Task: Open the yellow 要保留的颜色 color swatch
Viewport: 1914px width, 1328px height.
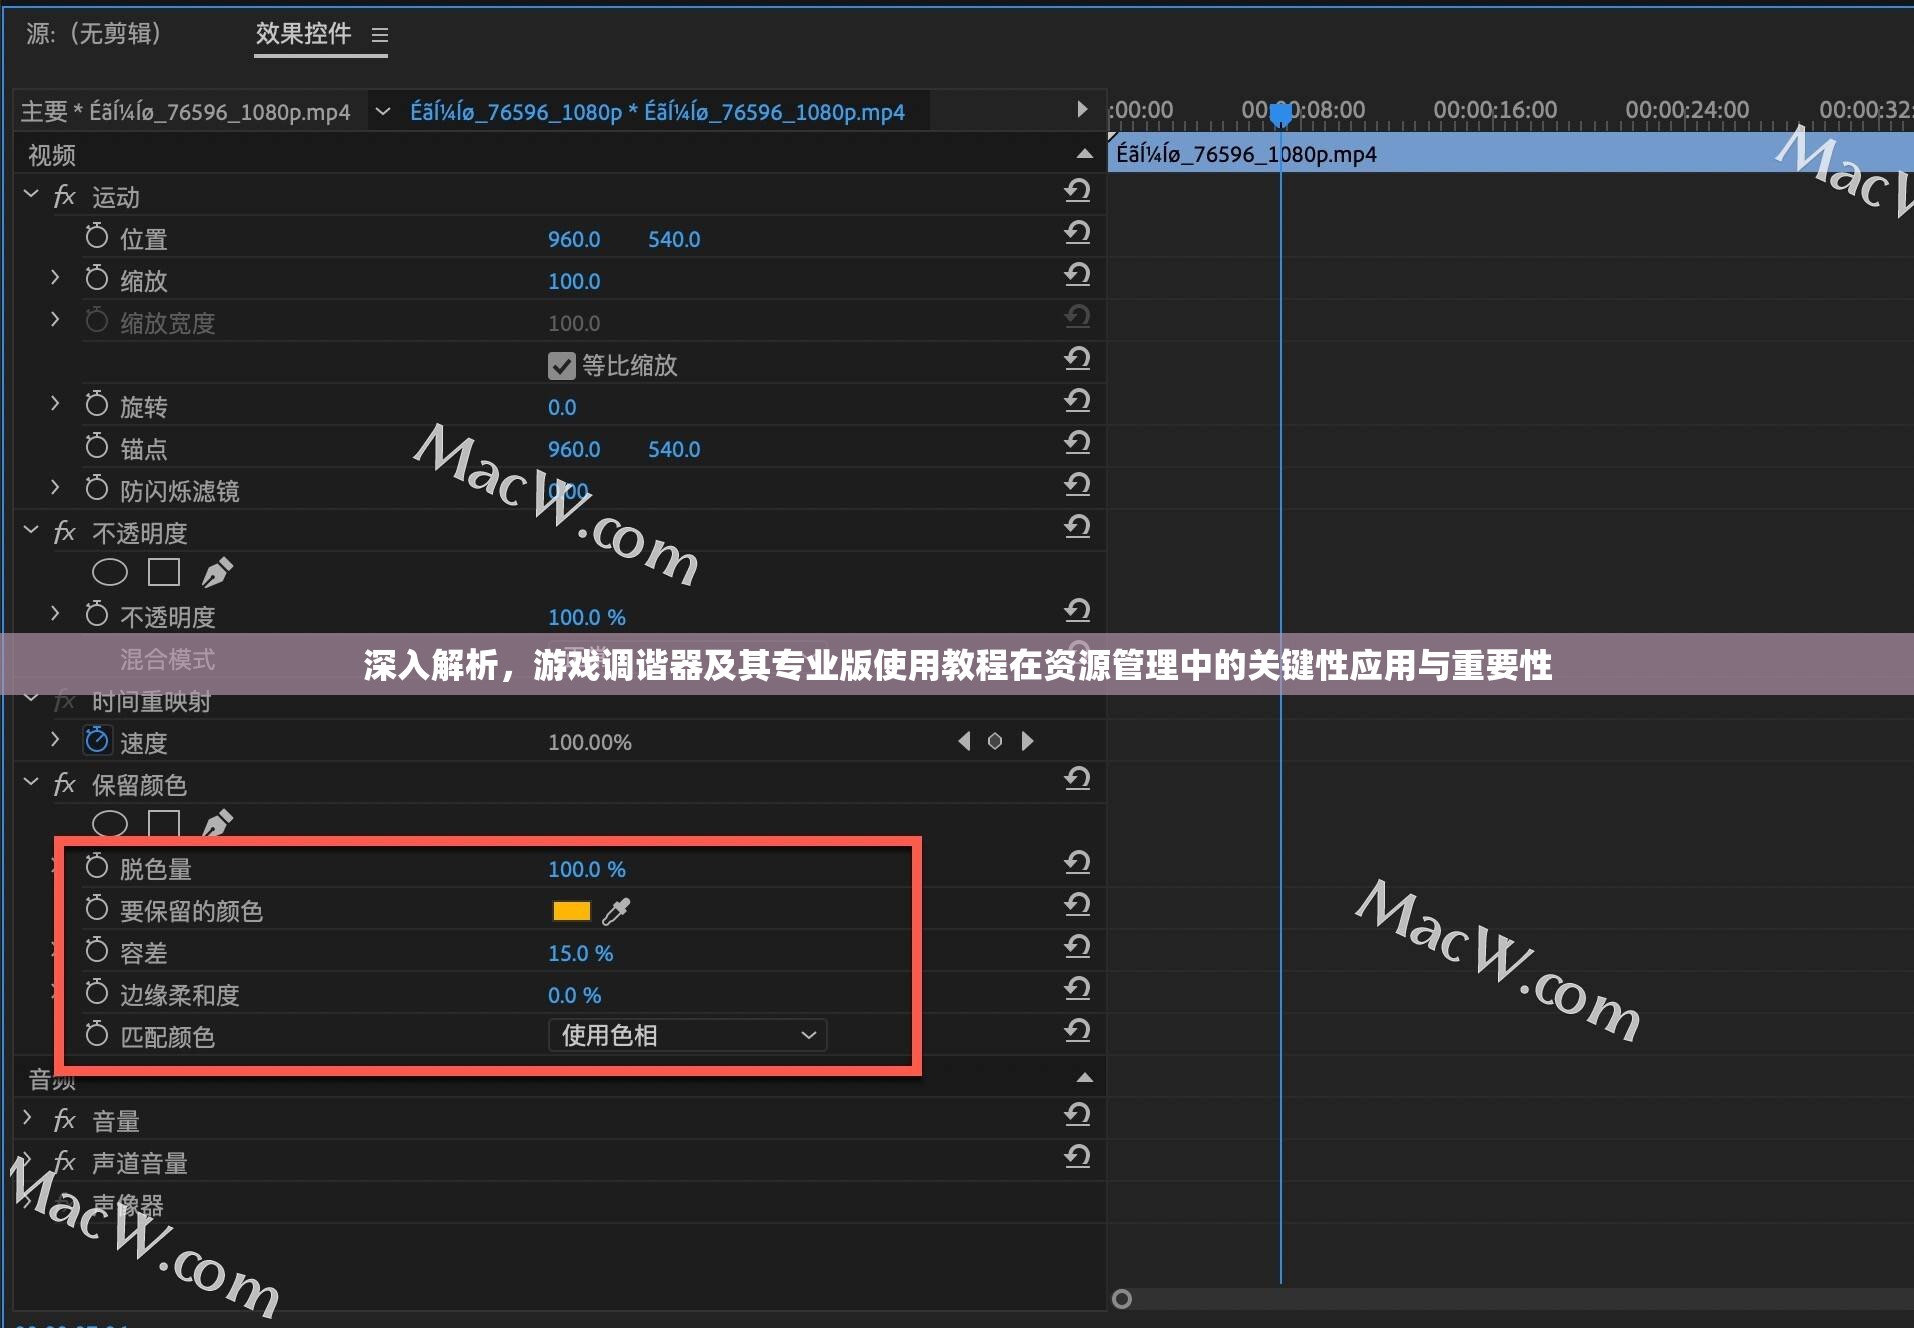Action: (x=571, y=911)
